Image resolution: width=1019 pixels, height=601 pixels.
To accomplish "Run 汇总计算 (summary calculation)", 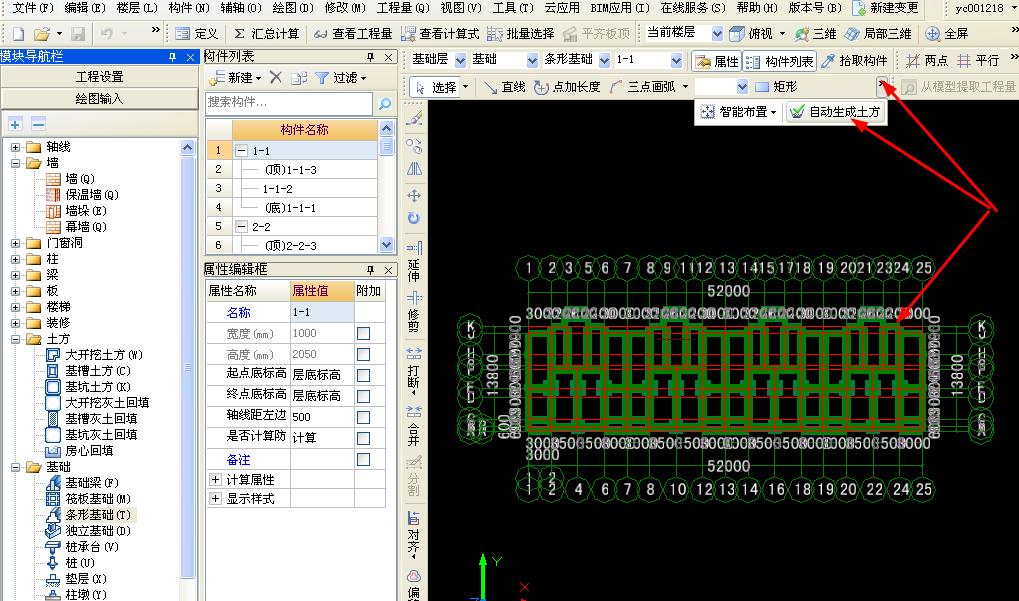I will [267, 33].
